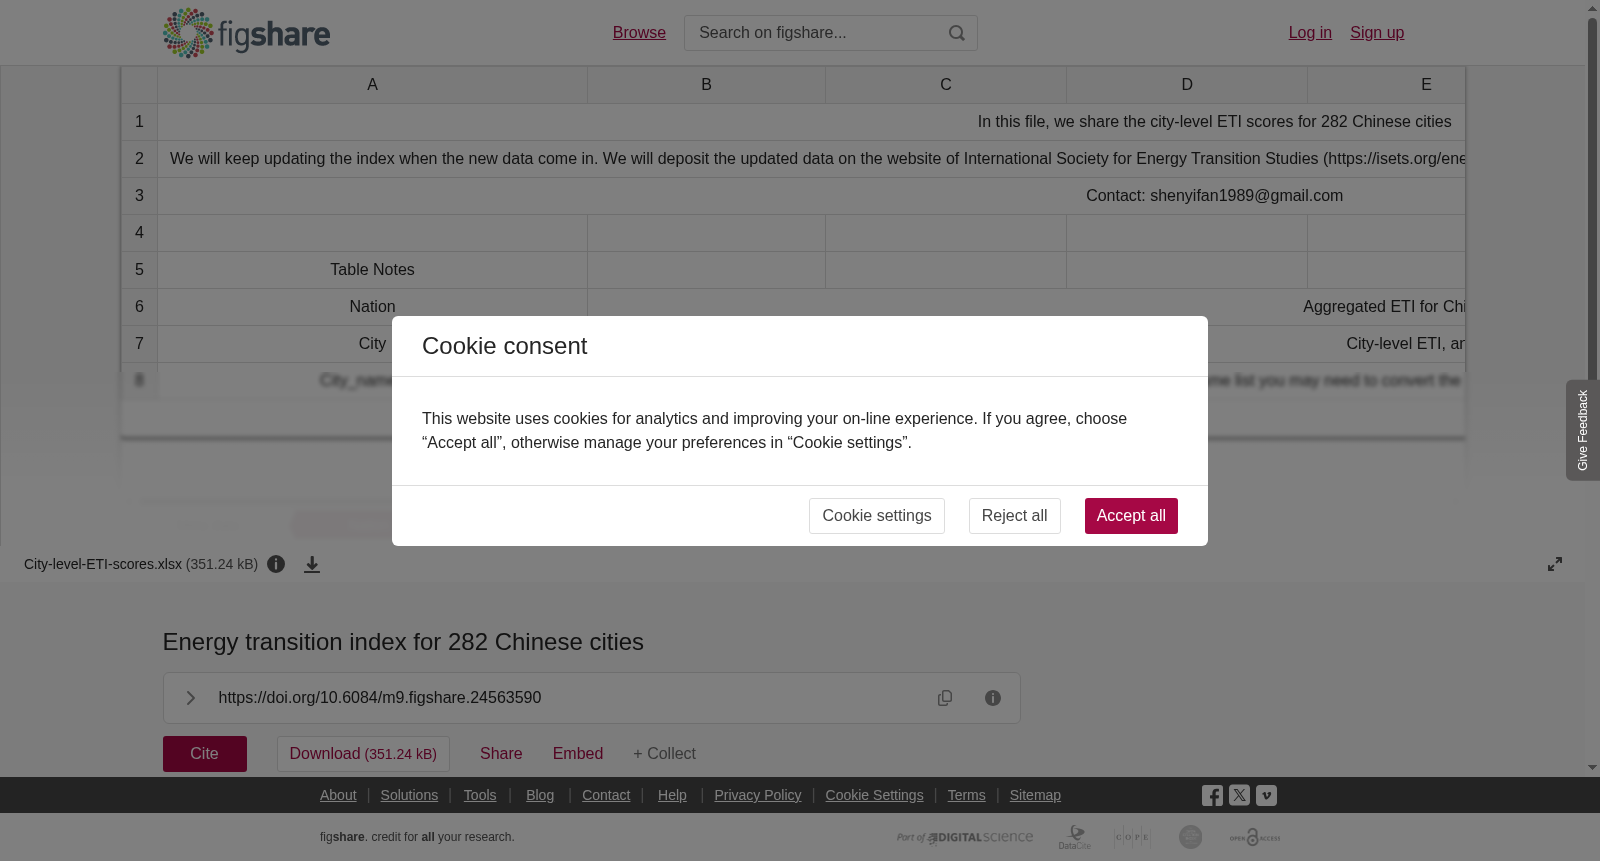Open Blog footer link
The width and height of the screenshot is (1600, 861).
pos(540,795)
